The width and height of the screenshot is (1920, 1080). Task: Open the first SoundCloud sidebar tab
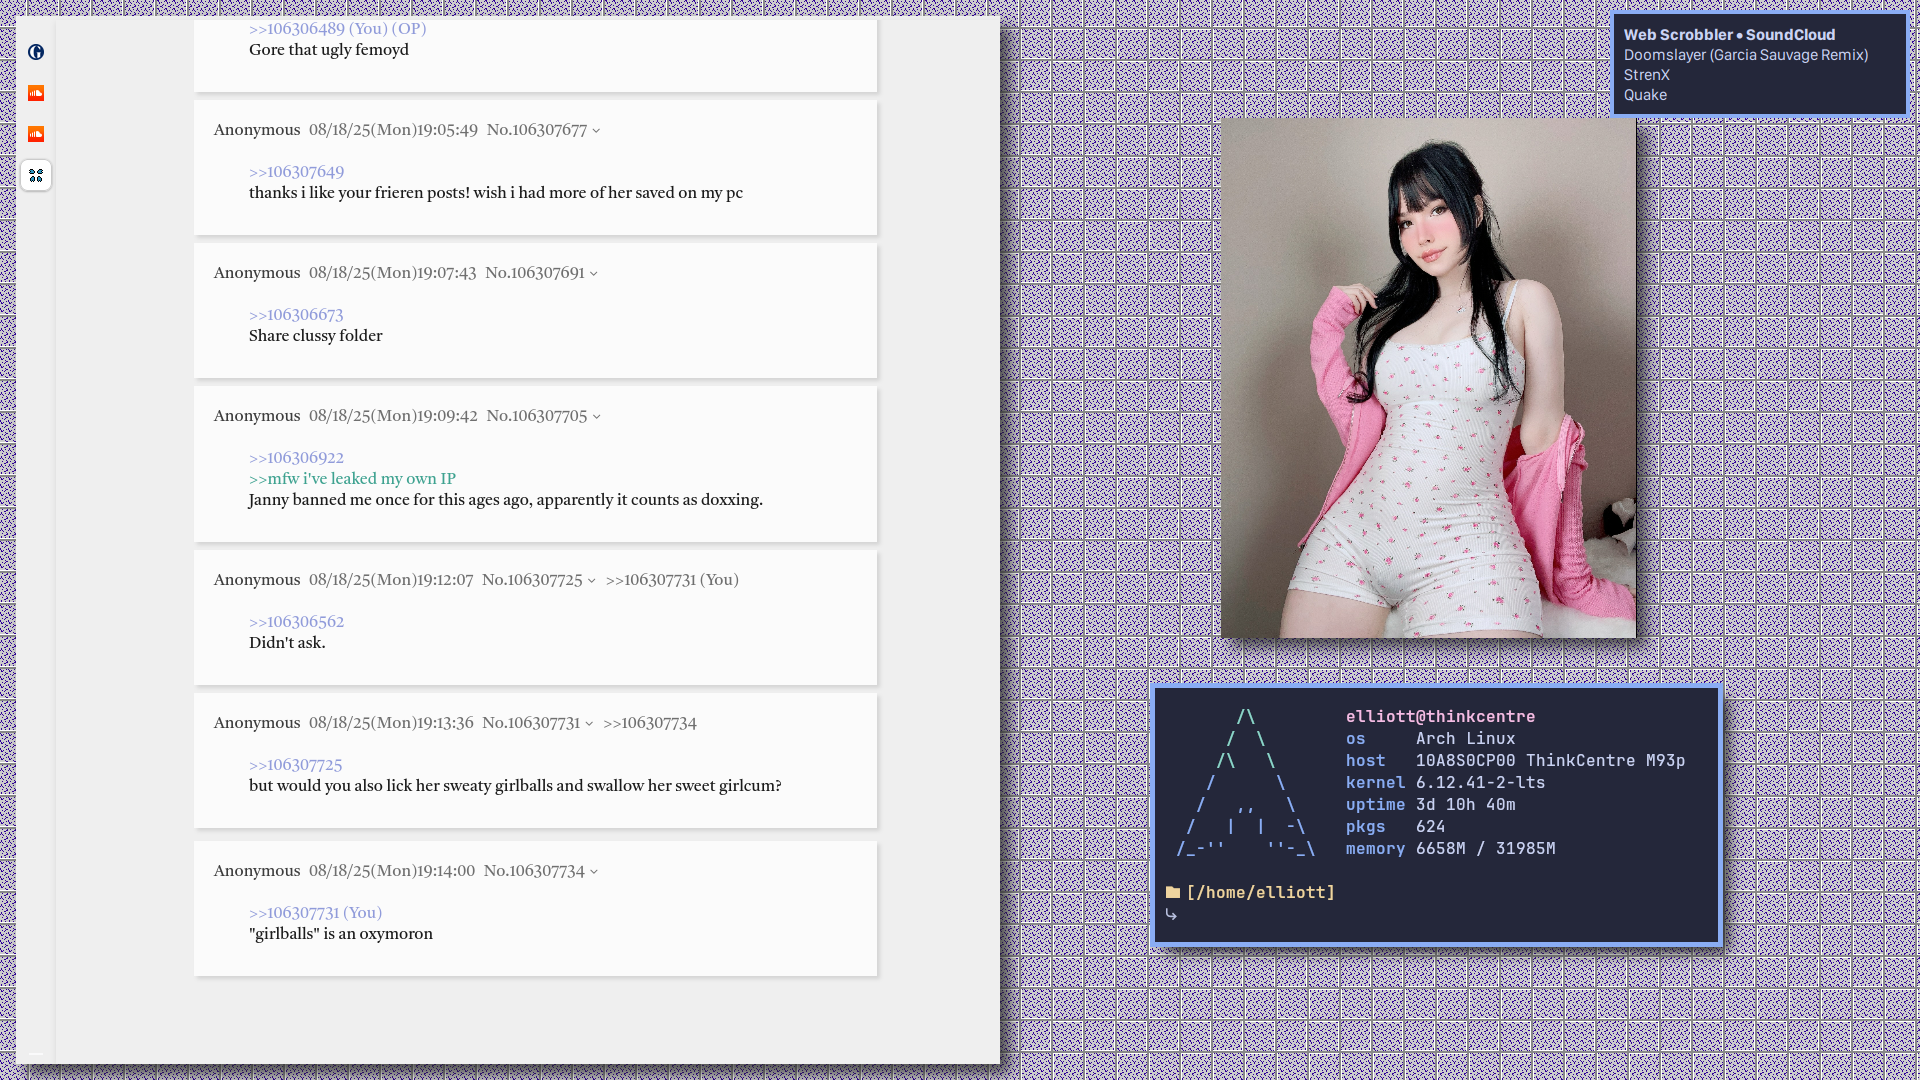pos(36,93)
